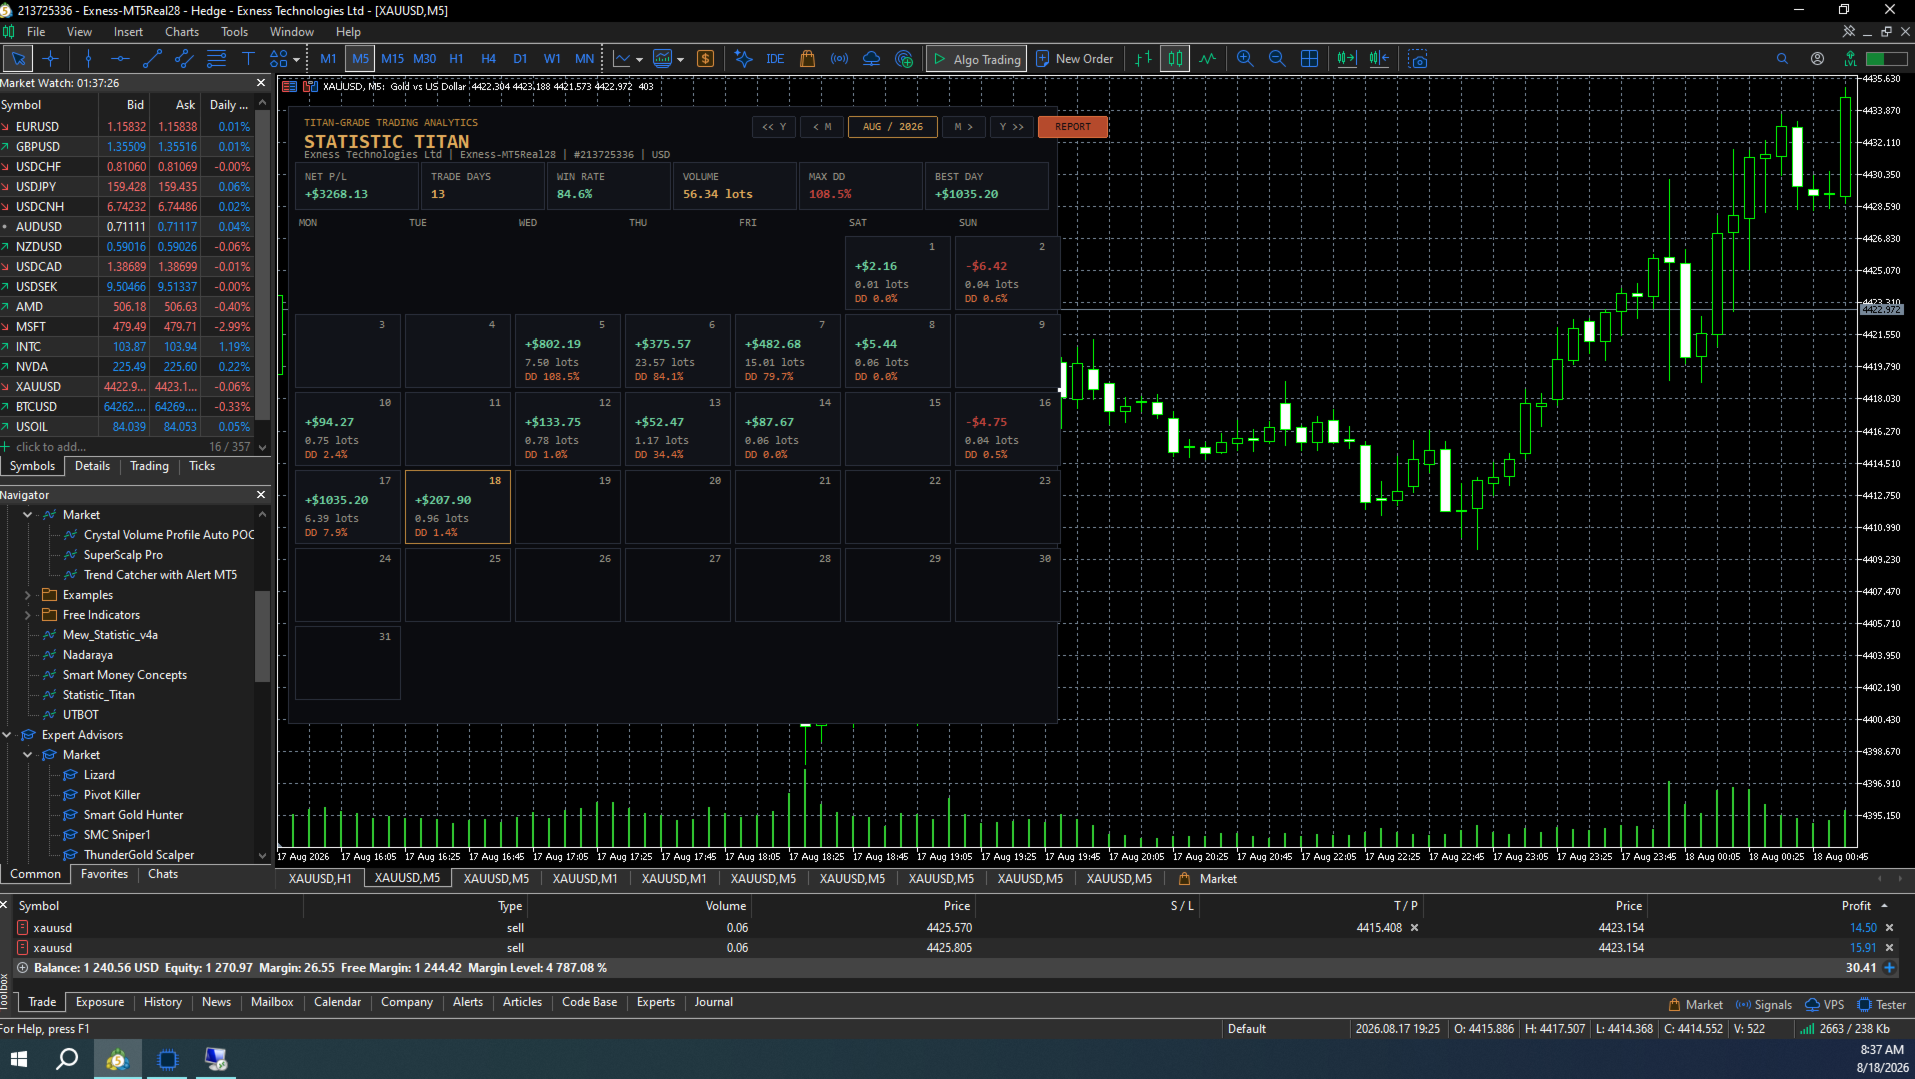Toggle Algo Trading on or off
The width and height of the screenshot is (1915, 1079).
pos(976,59)
